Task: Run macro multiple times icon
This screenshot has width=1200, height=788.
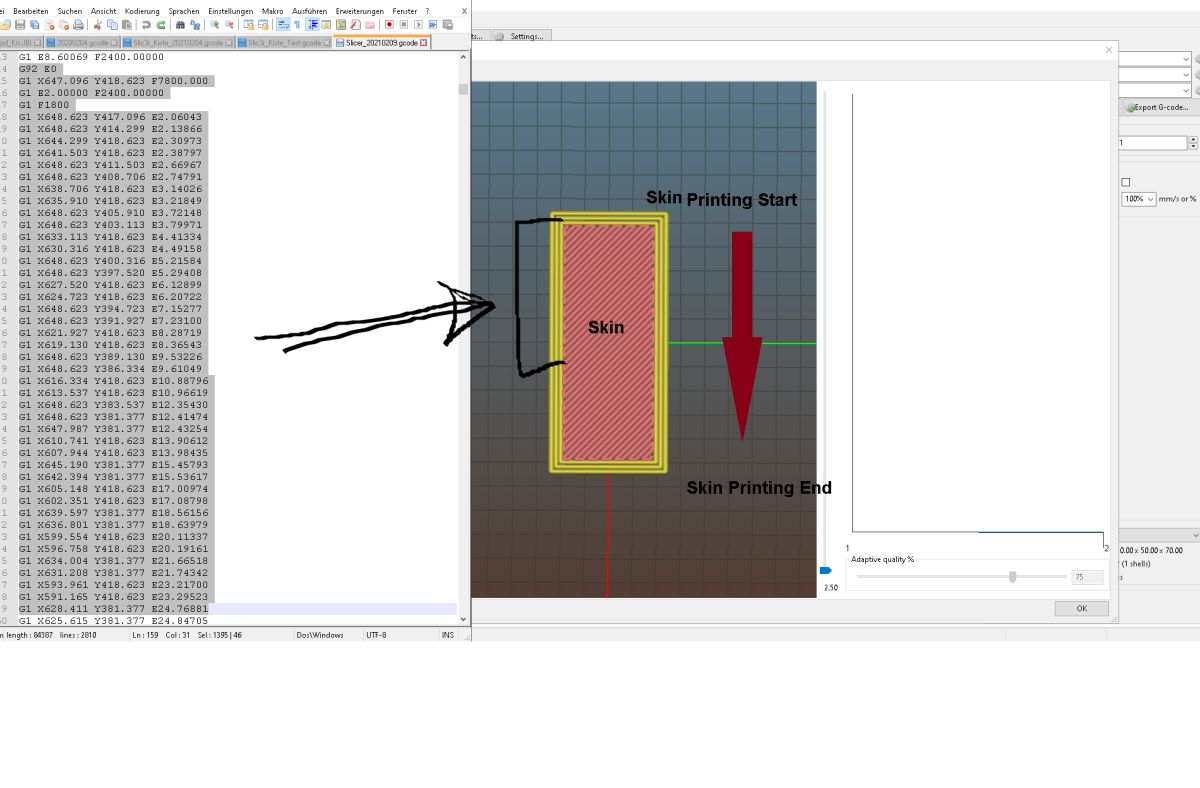Action: [x=433, y=24]
